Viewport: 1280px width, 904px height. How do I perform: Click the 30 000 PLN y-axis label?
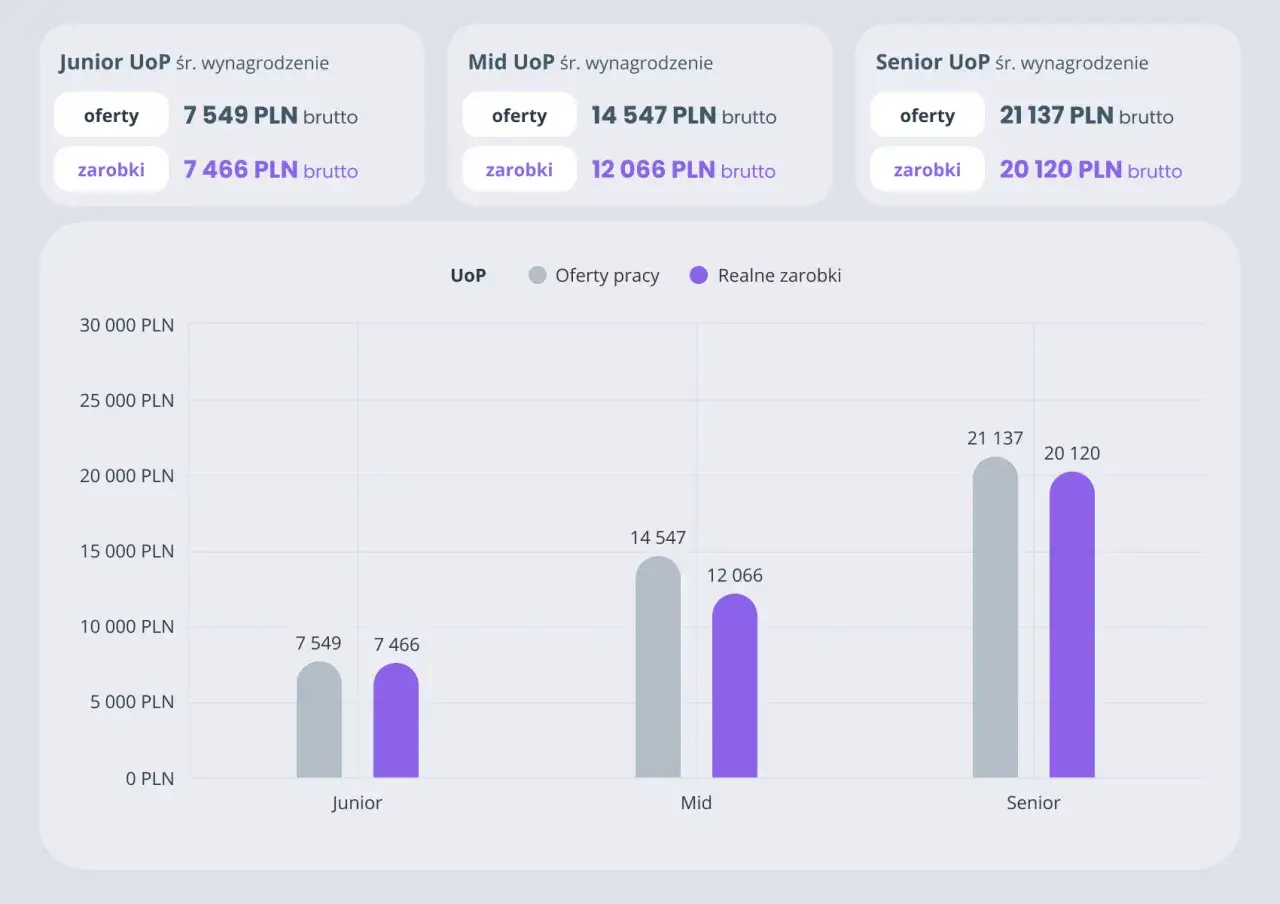point(127,325)
